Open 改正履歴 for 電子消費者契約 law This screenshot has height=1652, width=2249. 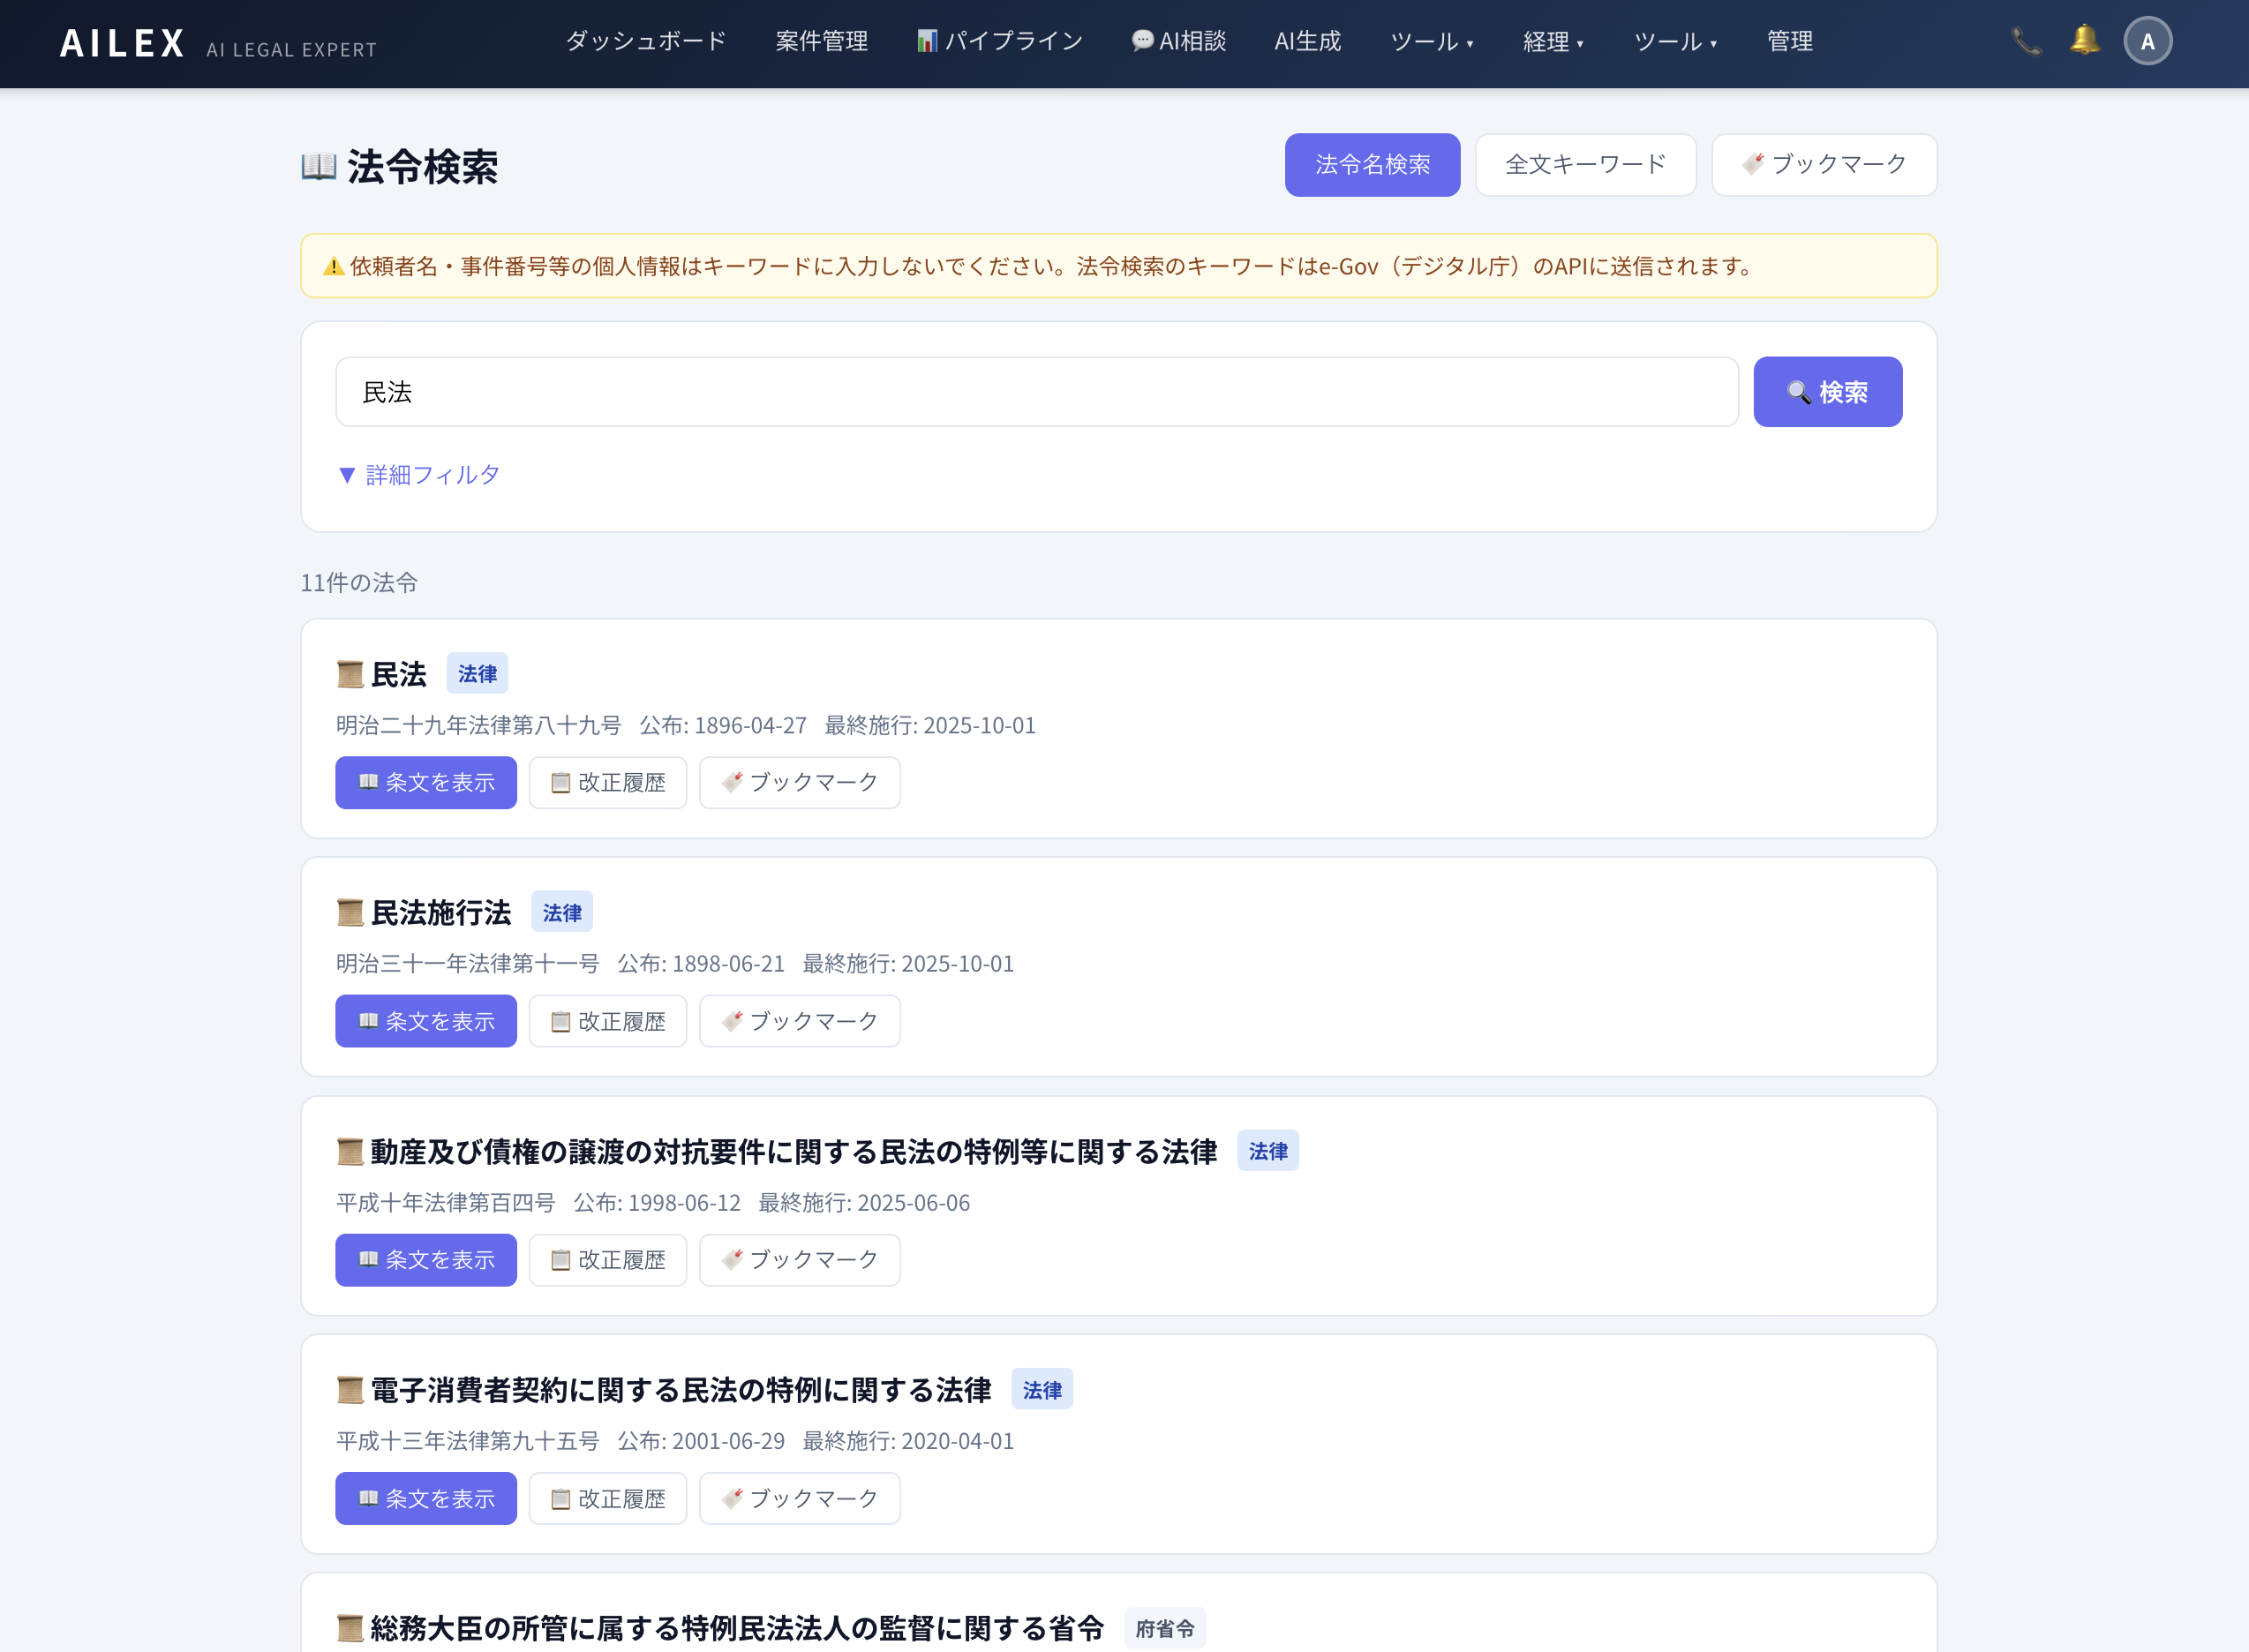(x=608, y=1498)
